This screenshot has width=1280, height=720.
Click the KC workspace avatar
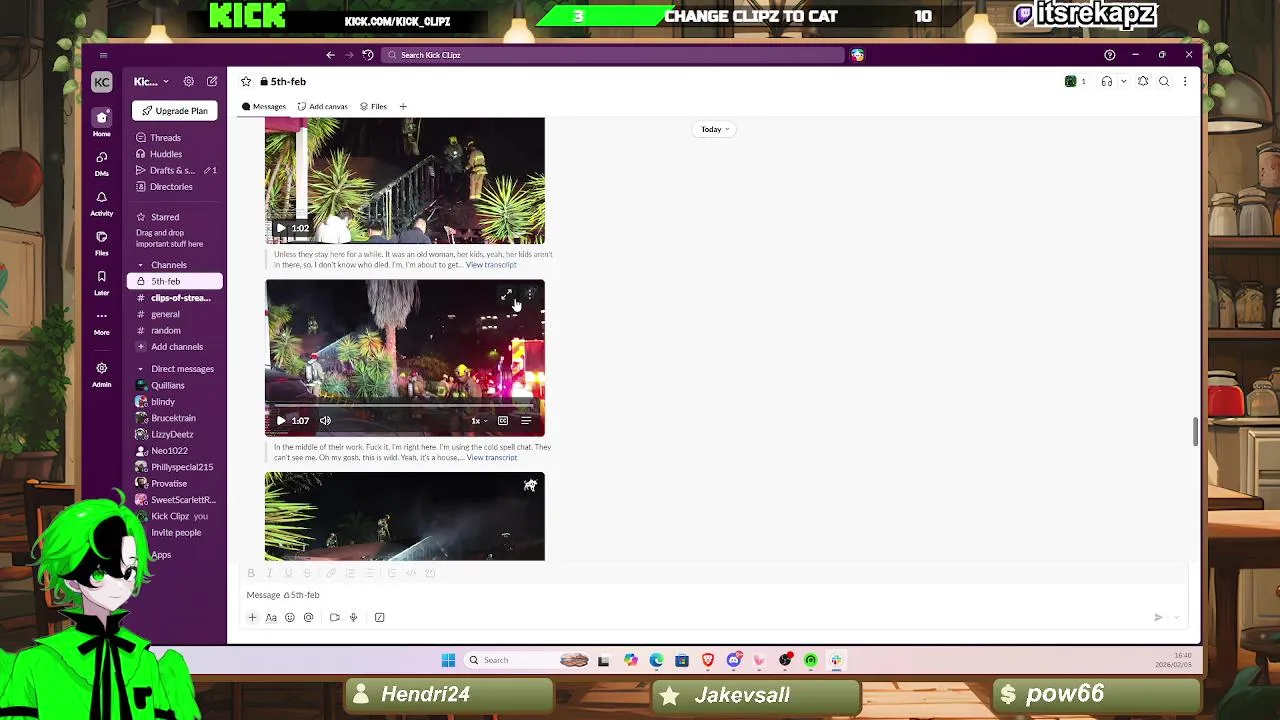click(102, 82)
